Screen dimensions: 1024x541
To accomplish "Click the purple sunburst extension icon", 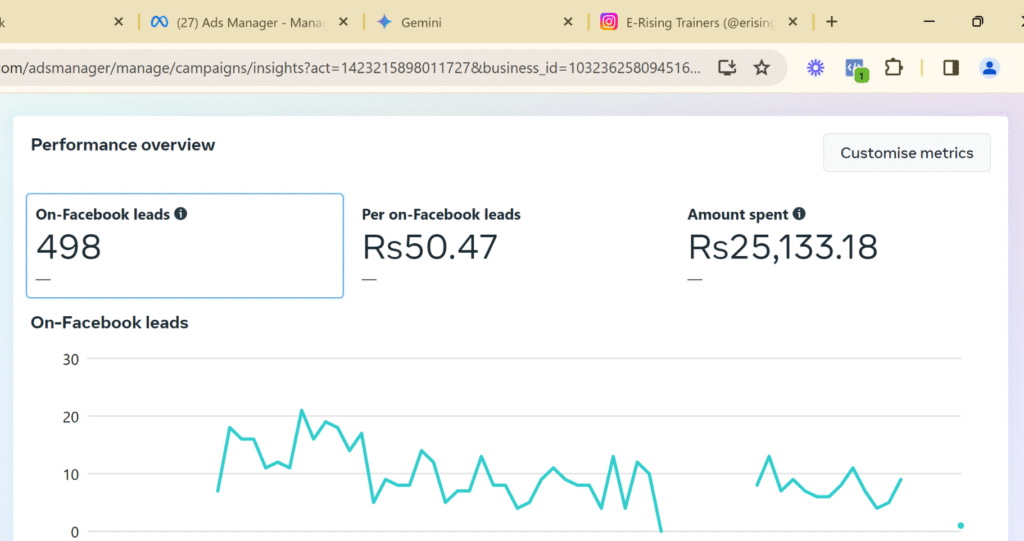I will tap(816, 68).
